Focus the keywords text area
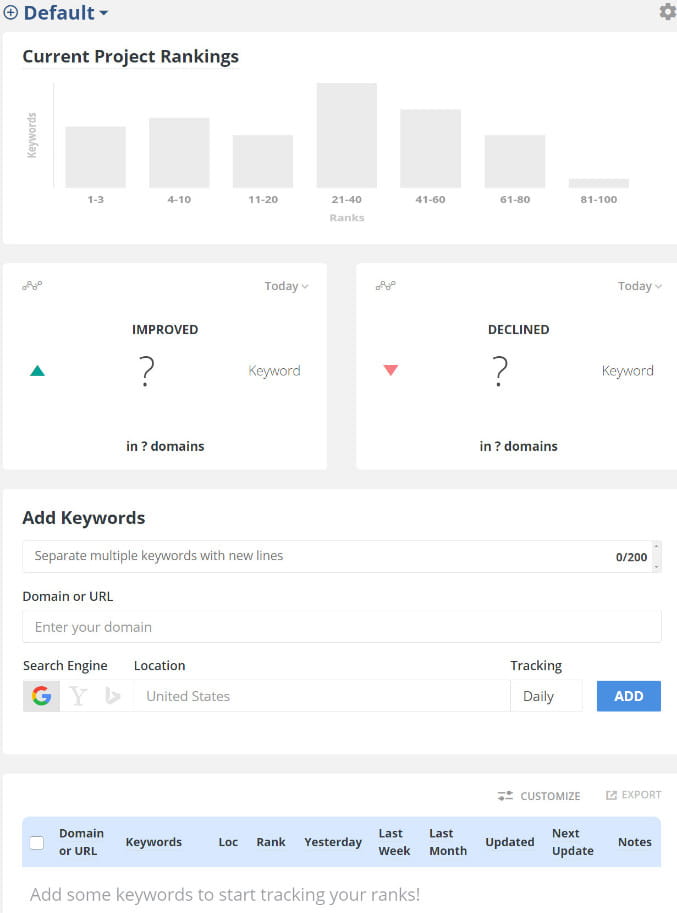Image resolution: width=677 pixels, height=913 pixels. point(320,556)
